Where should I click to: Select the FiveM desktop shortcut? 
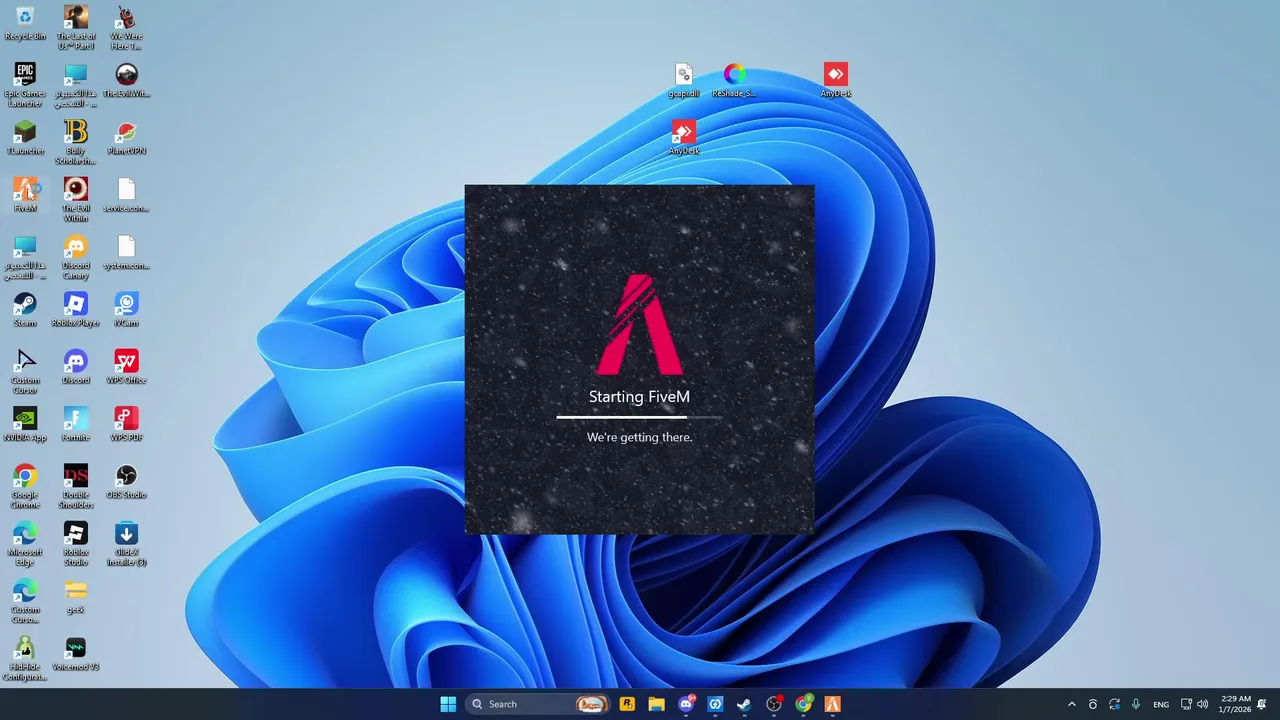(25, 194)
